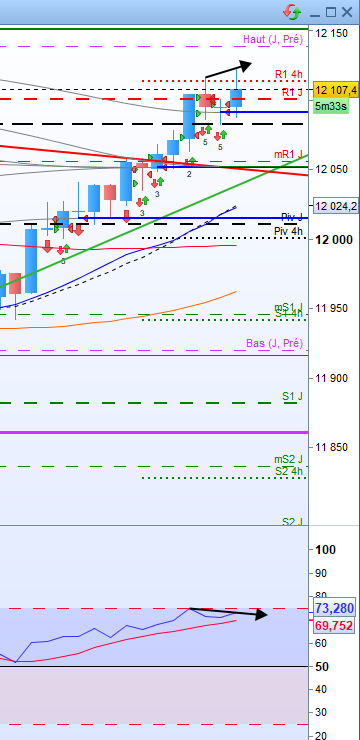This screenshot has width=360, height=740.
Task: Maximize the chart window
Action: click(331, 12)
